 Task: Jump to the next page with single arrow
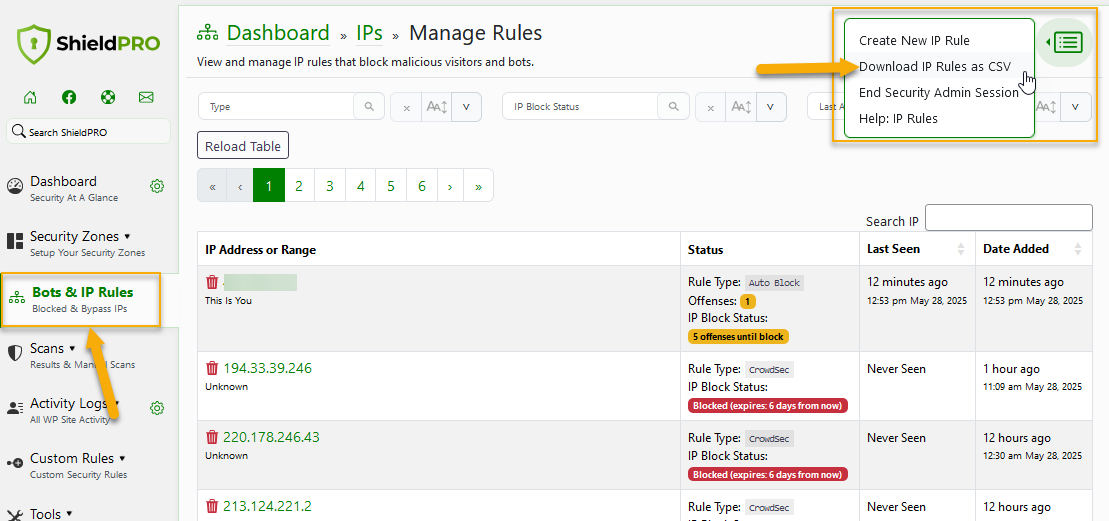pos(451,186)
